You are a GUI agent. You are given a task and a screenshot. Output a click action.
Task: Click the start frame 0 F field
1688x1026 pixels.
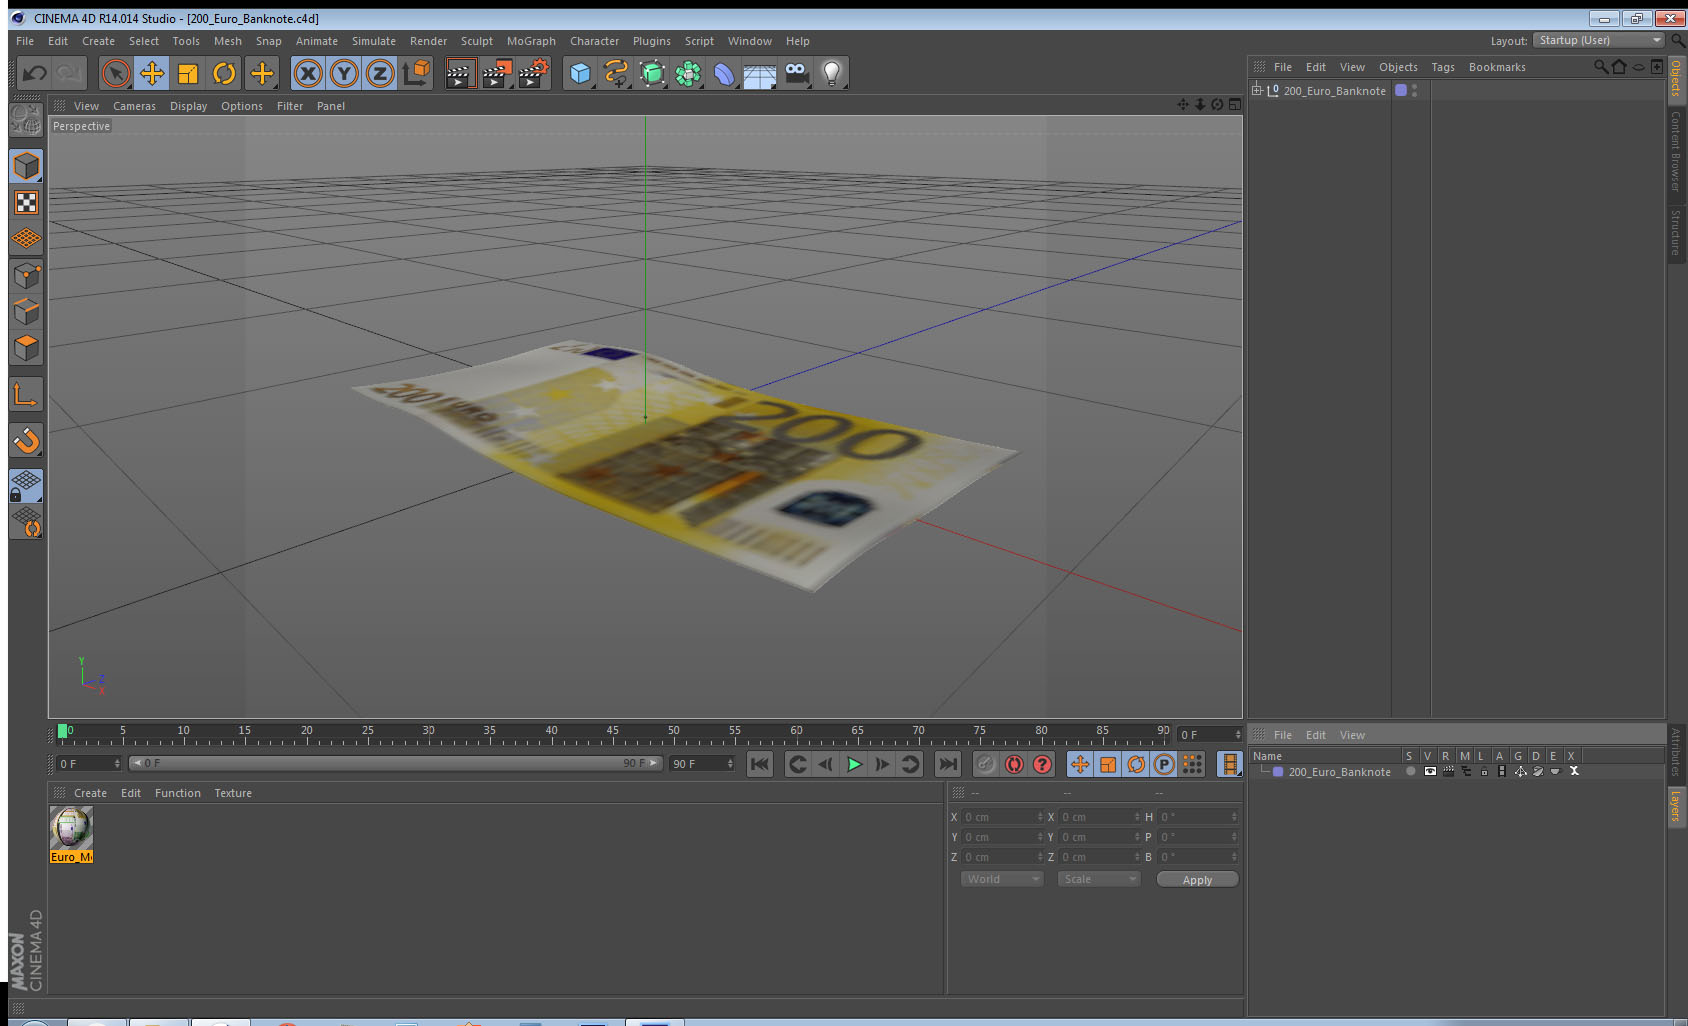pyautogui.click(x=88, y=764)
